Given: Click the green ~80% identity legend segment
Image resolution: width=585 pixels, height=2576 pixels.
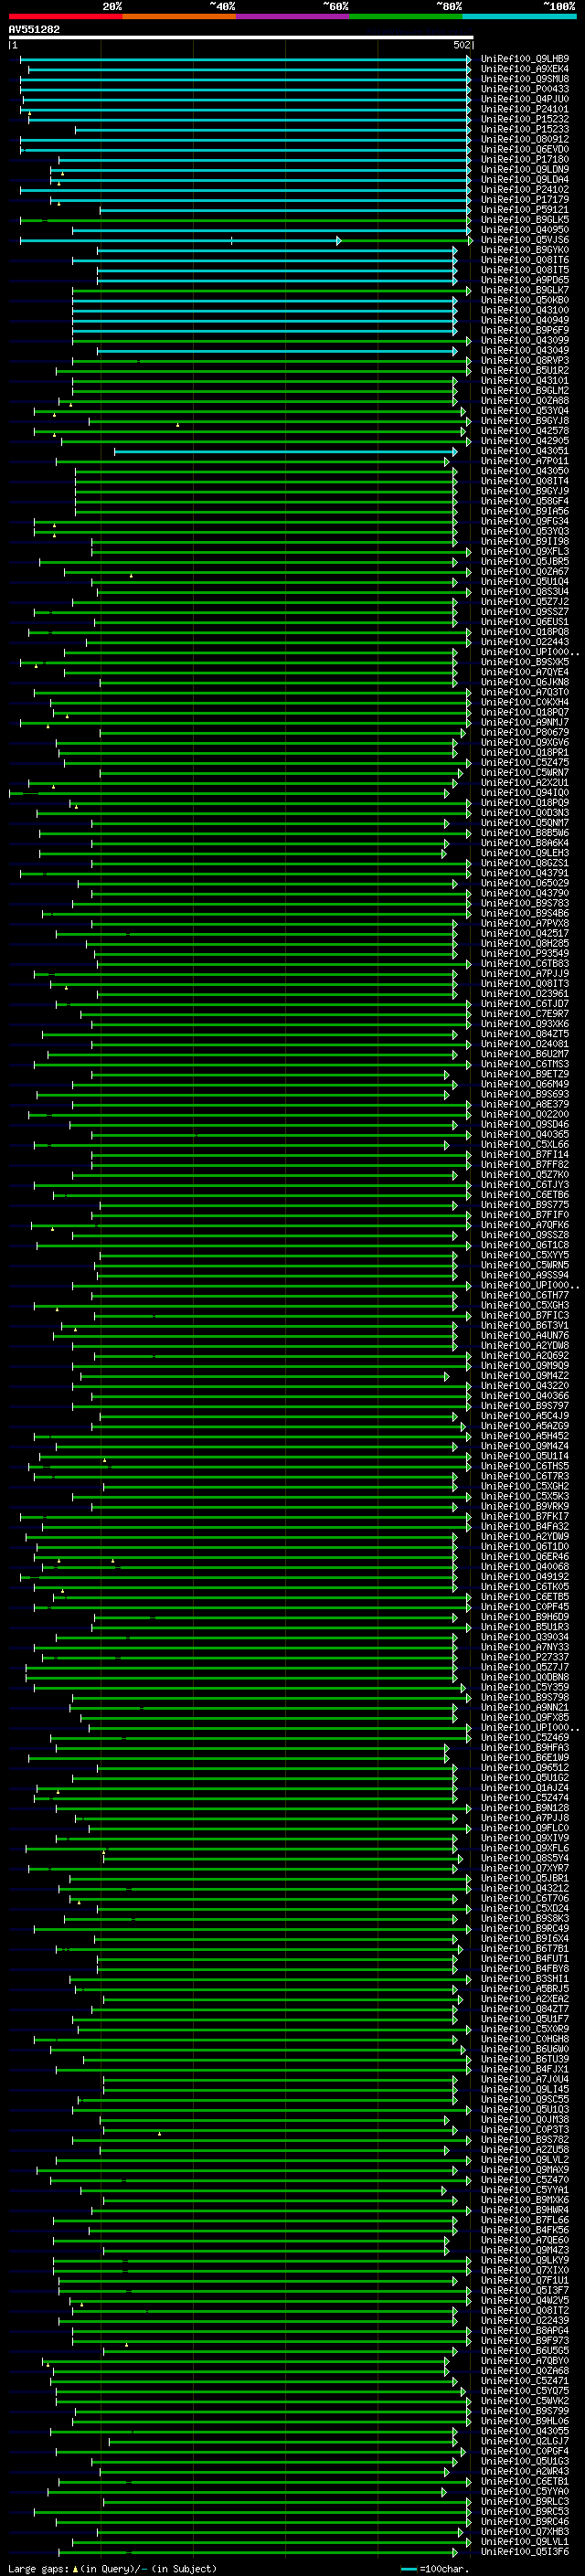Looking at the screenshot, I should pos(406,16).
